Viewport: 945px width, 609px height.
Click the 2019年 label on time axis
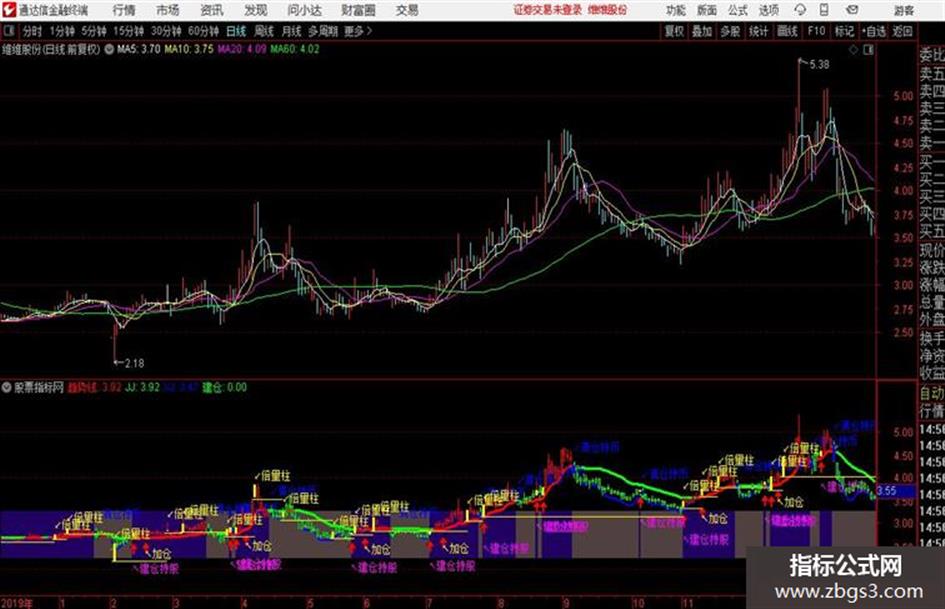tap(17, 602)
